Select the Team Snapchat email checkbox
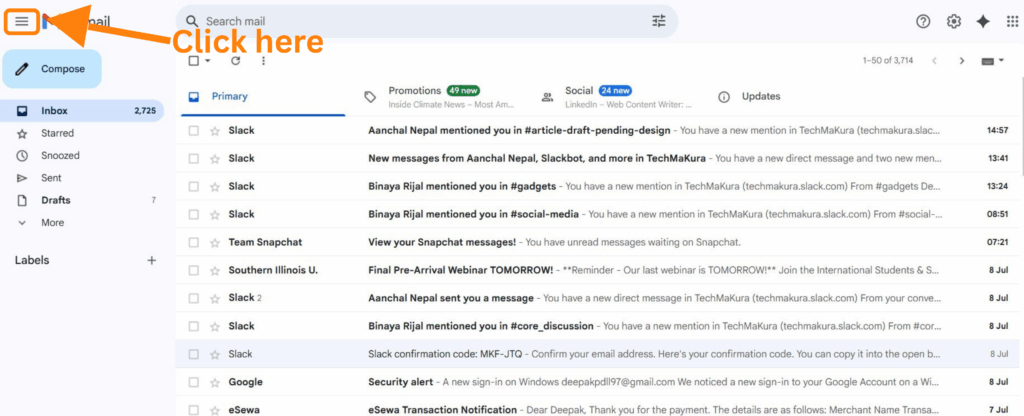 pyautogui.click(x=193, y=242)
